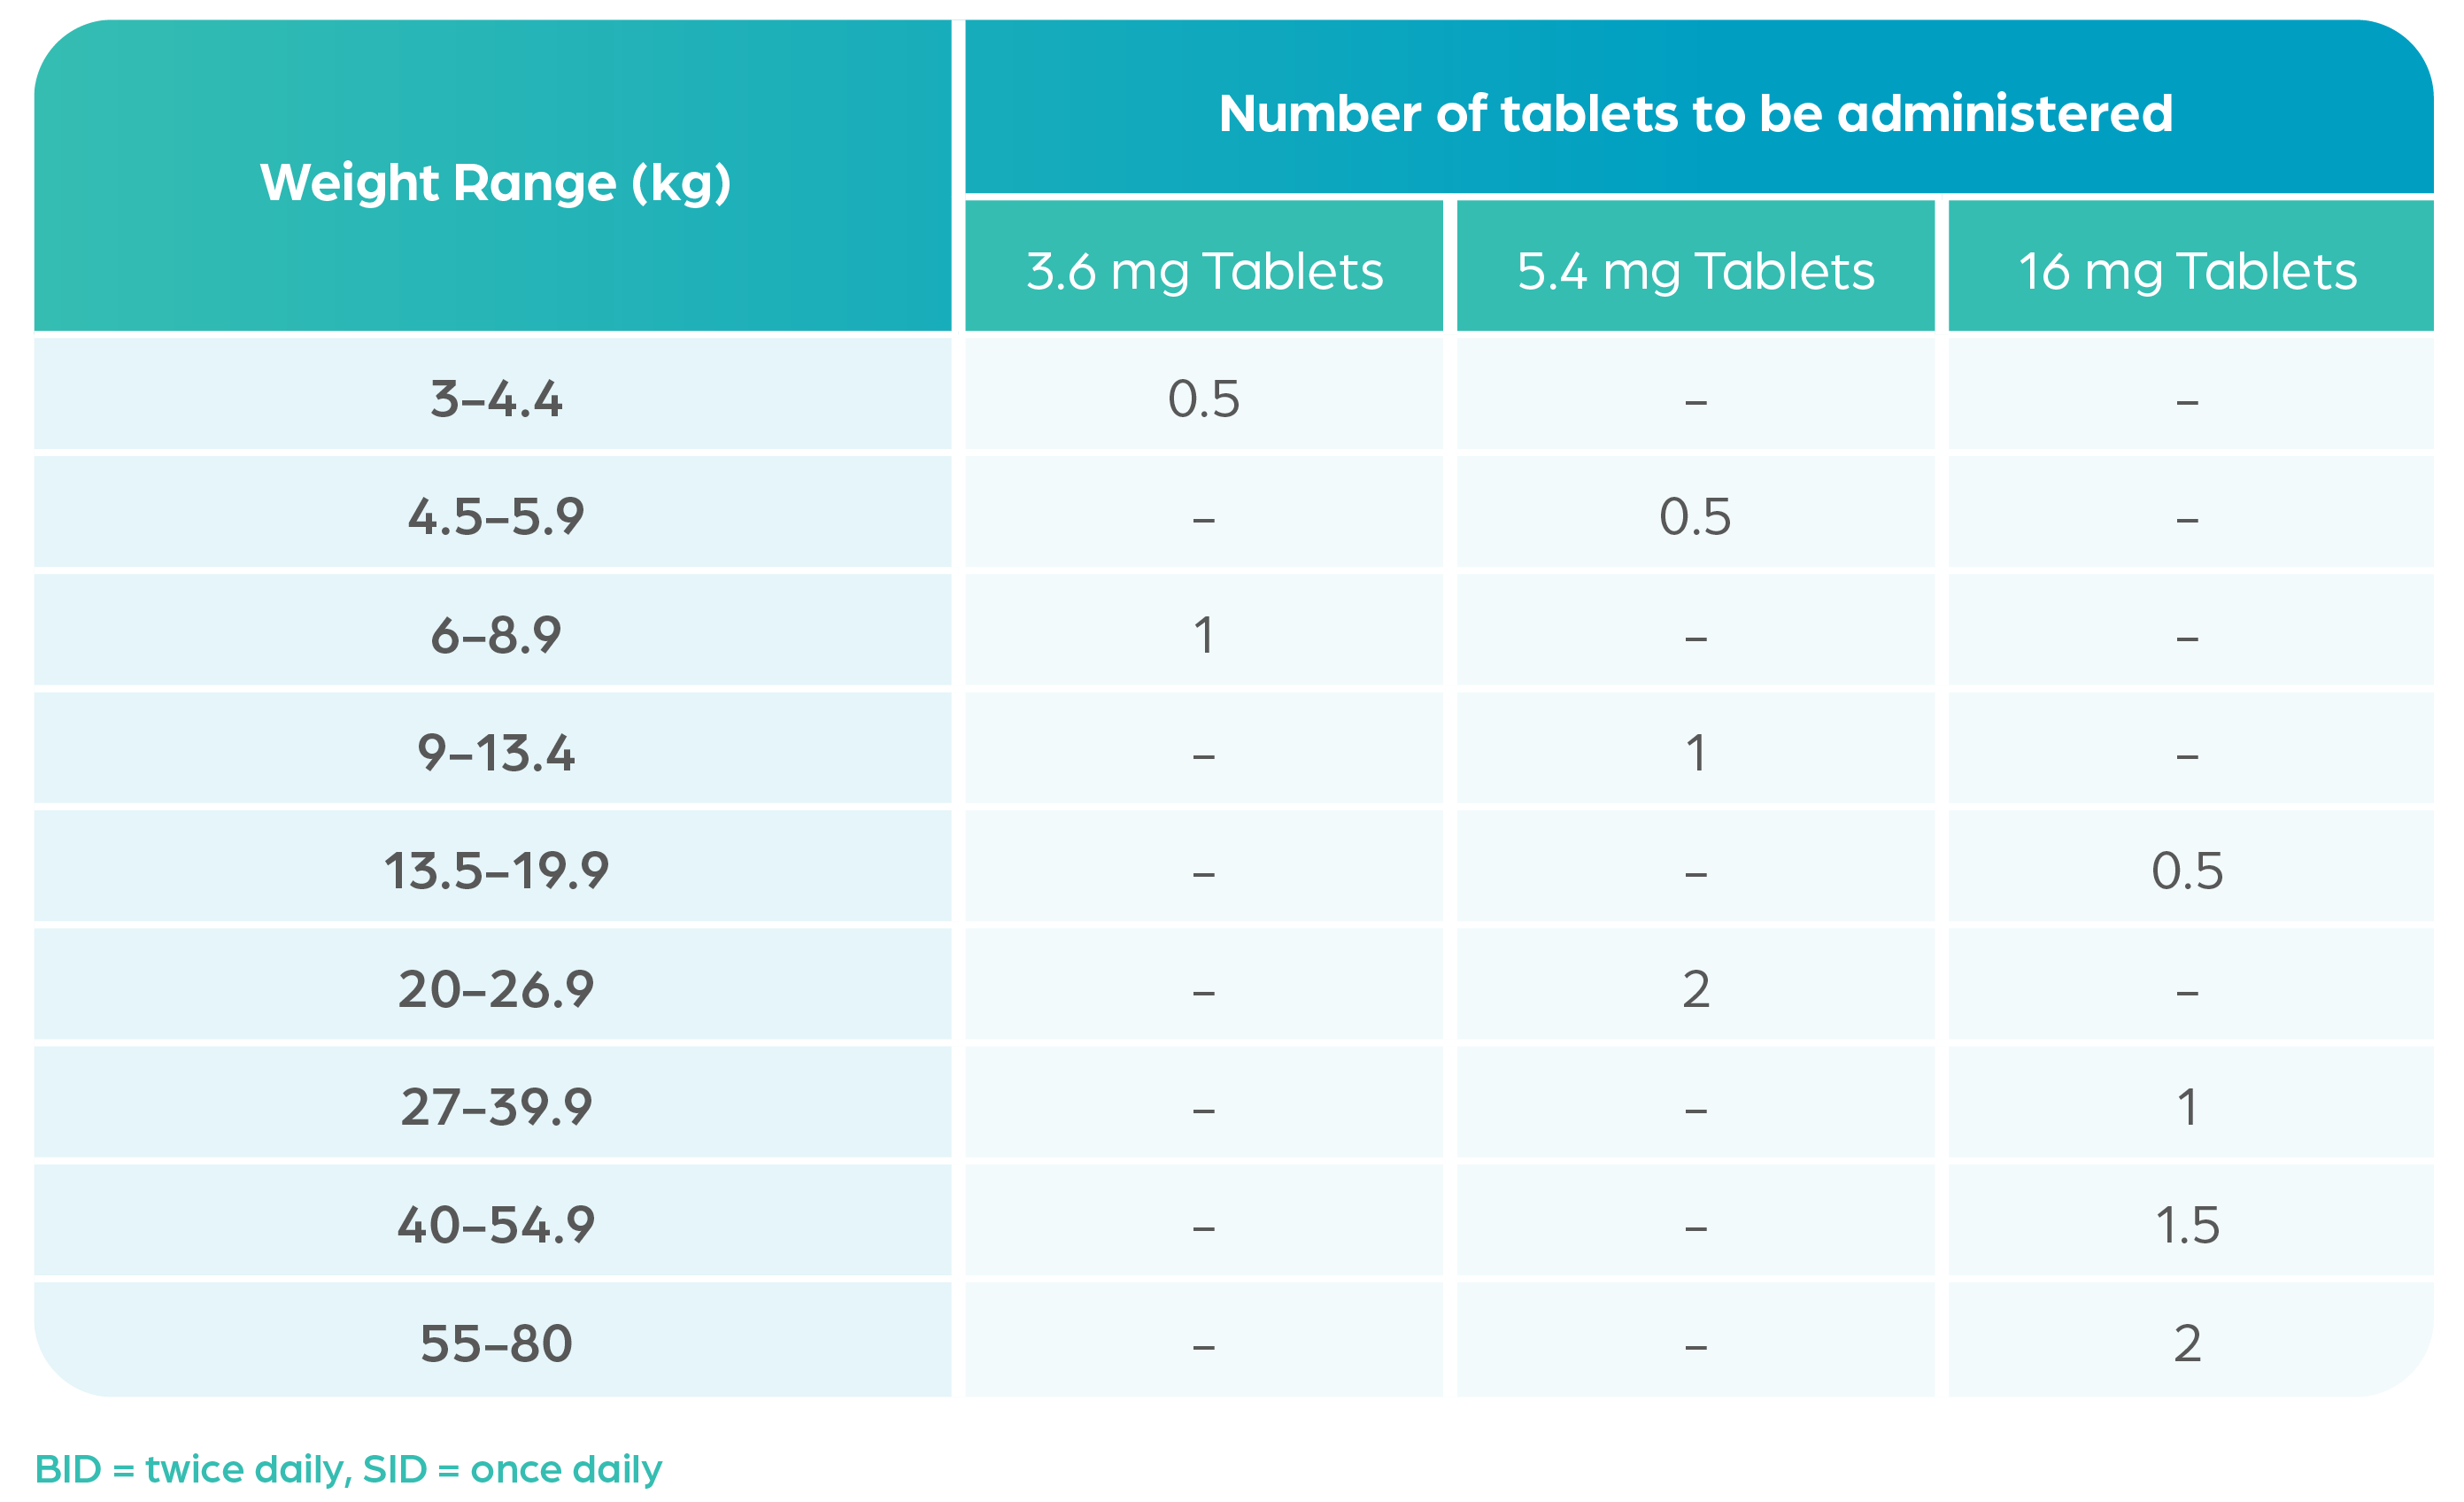This screenshot has height=1502, width=2464.
Task: Select the 3.6 mg Tablets column header
Action: pyautogui.click(x=1204, y=270)
